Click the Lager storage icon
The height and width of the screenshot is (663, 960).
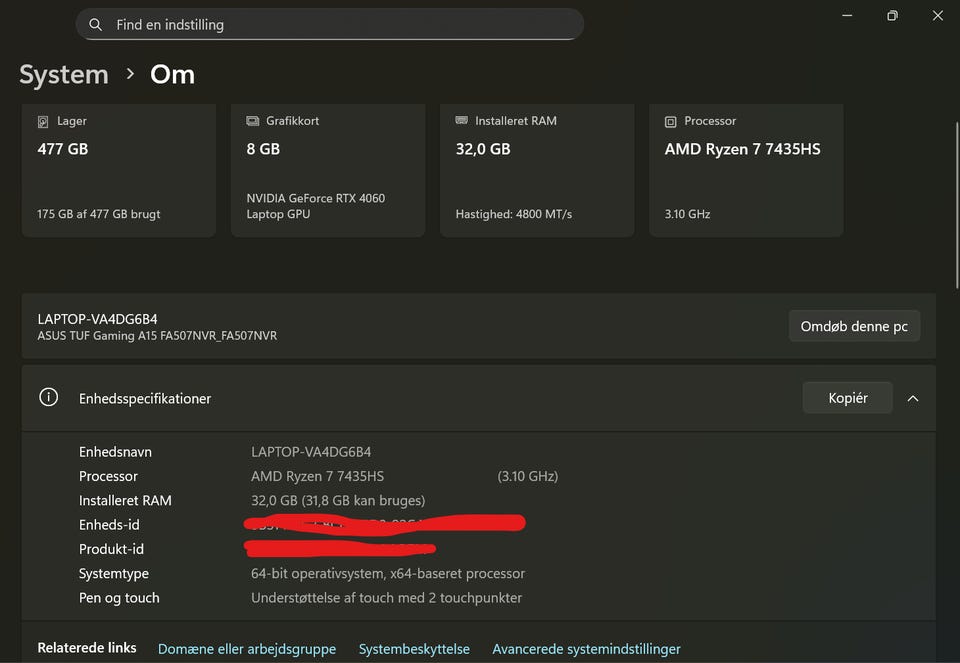[x=43, y=121]
